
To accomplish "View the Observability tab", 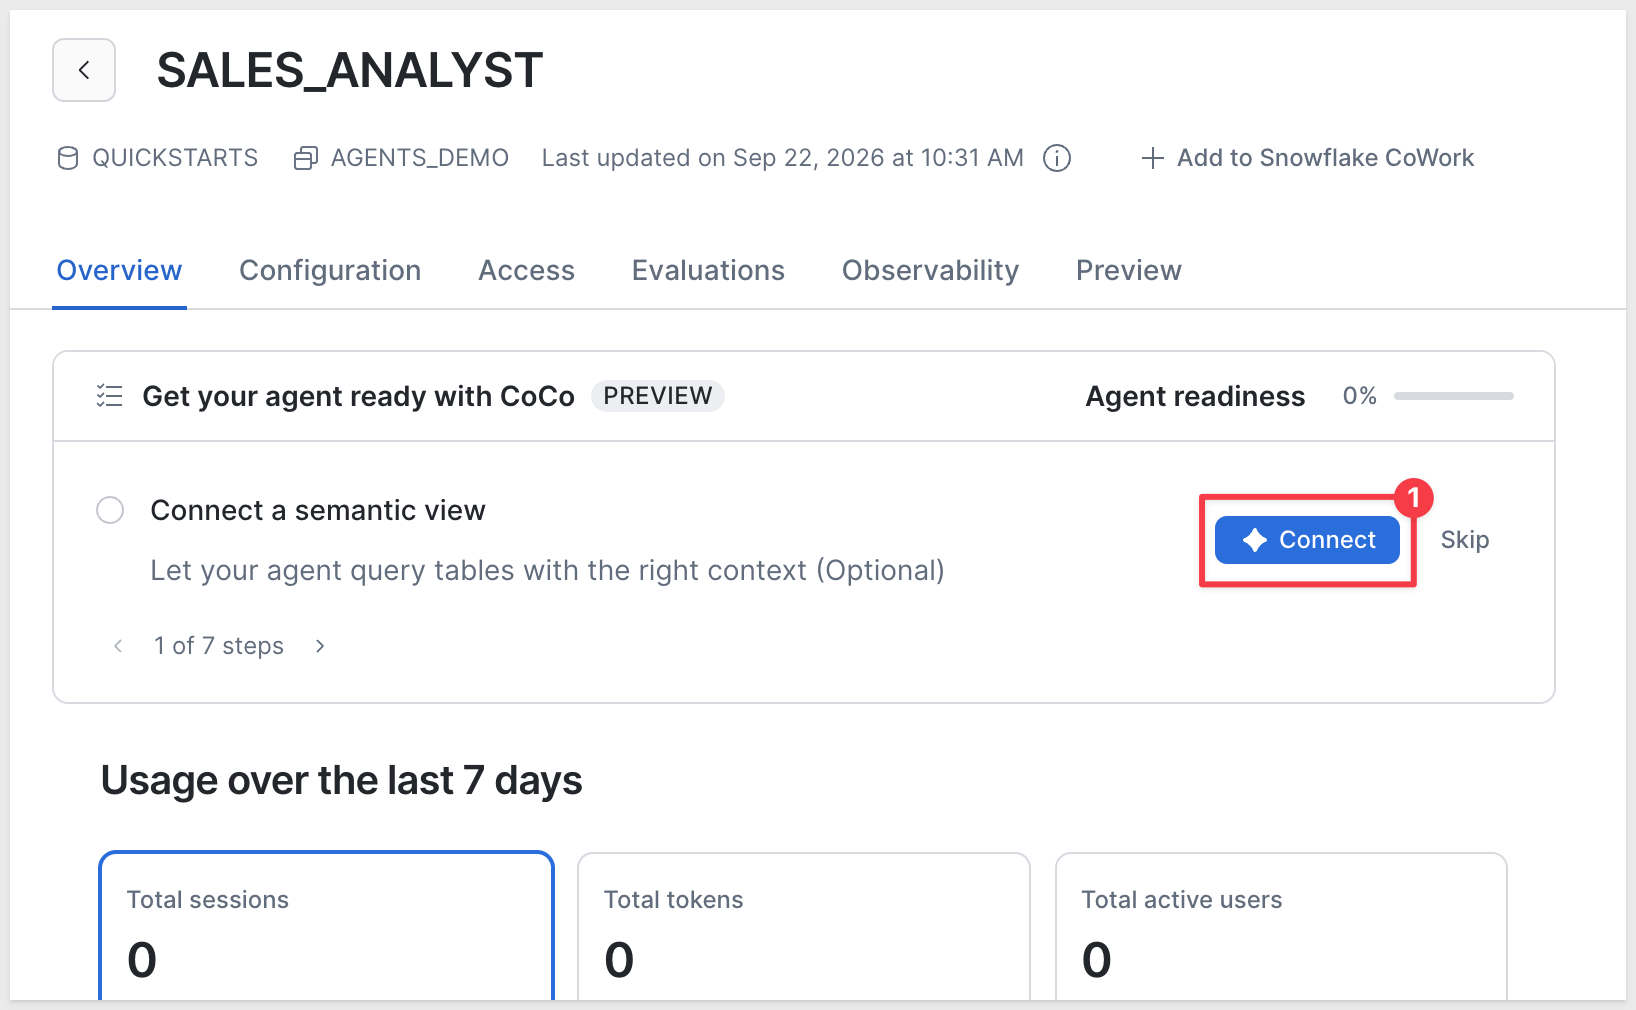I will pos(930,271).
